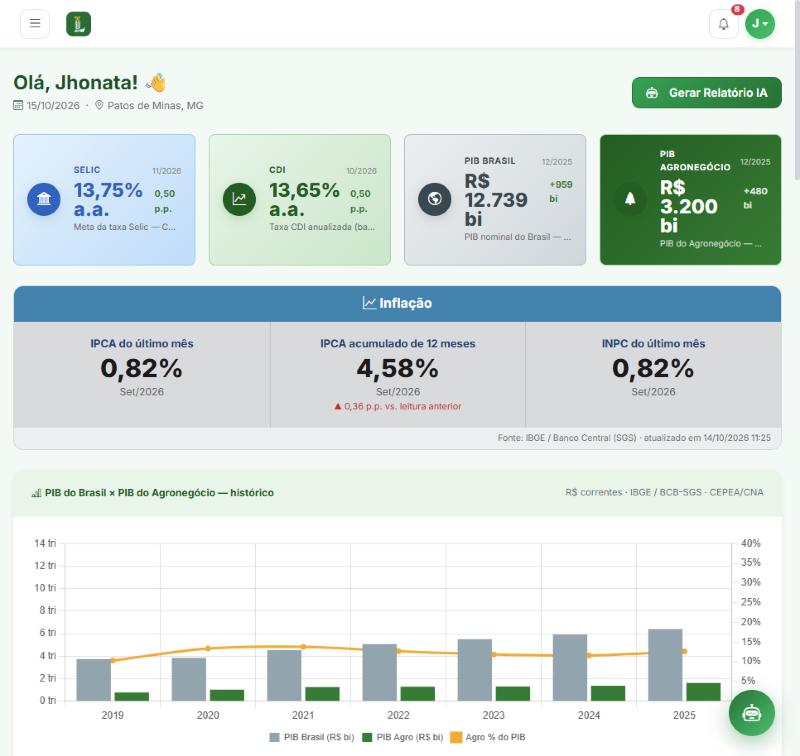Click the 2020 orange line data point
Screen dimensions: 800x756
point(208,648)
